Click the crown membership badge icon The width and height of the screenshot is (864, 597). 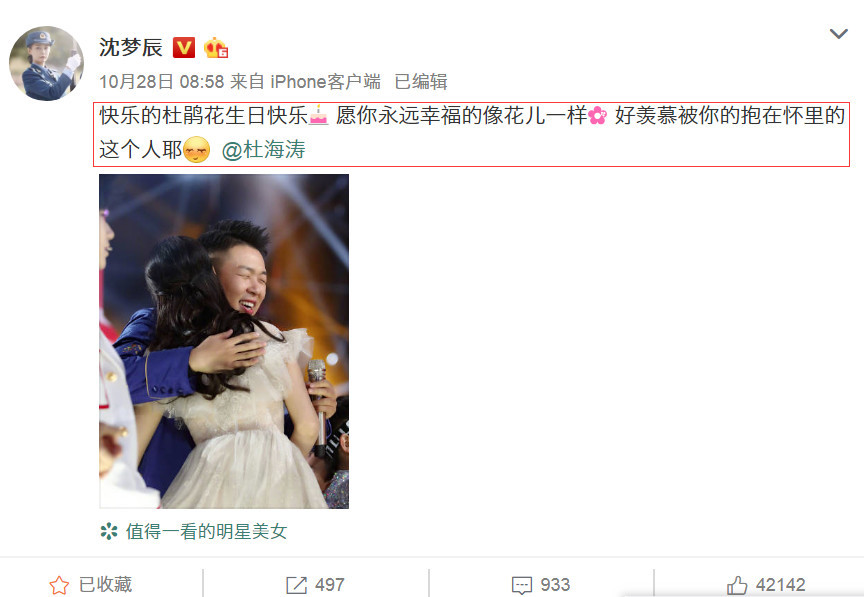click(x=216, y=48)
